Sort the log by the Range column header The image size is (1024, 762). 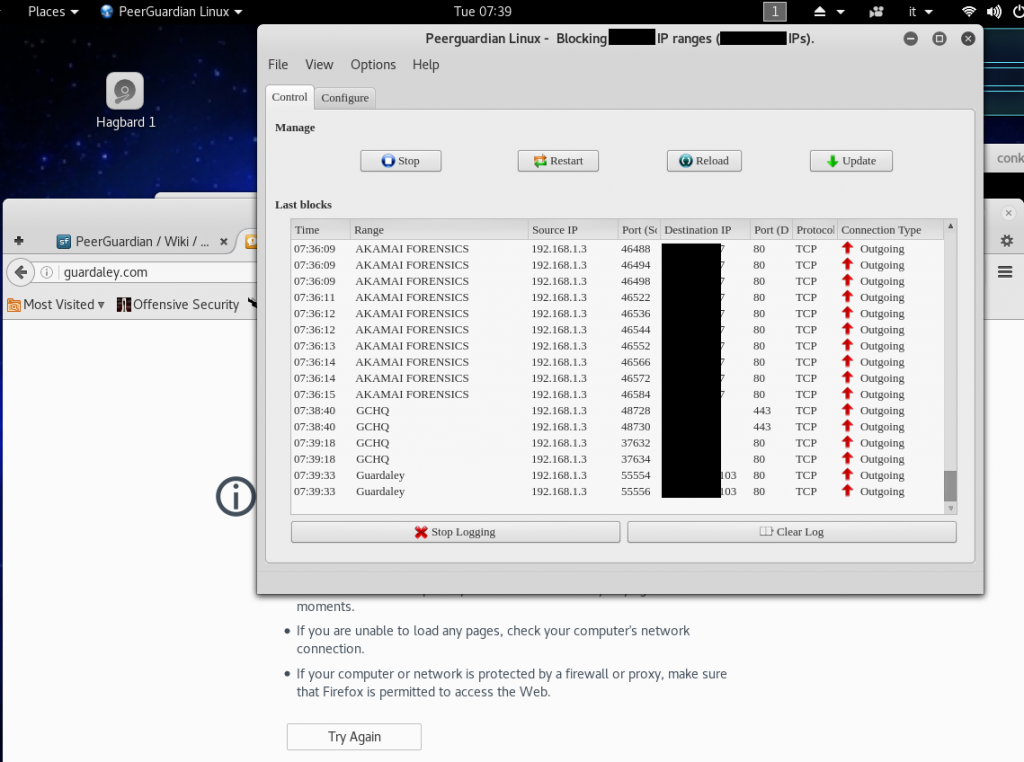tap(439, 230)
